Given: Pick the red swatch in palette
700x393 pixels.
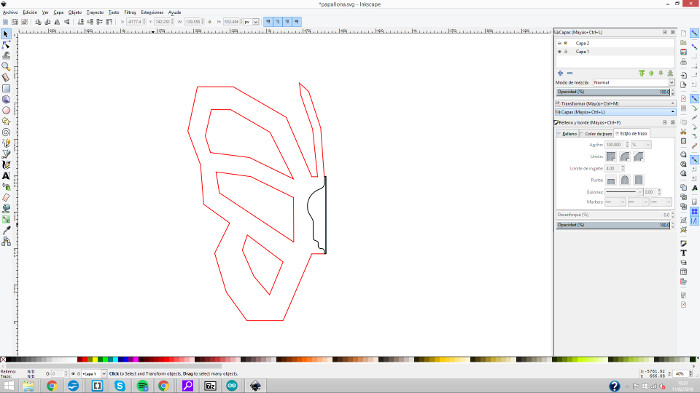Looking at the screenshot, I should coord(85,360).
